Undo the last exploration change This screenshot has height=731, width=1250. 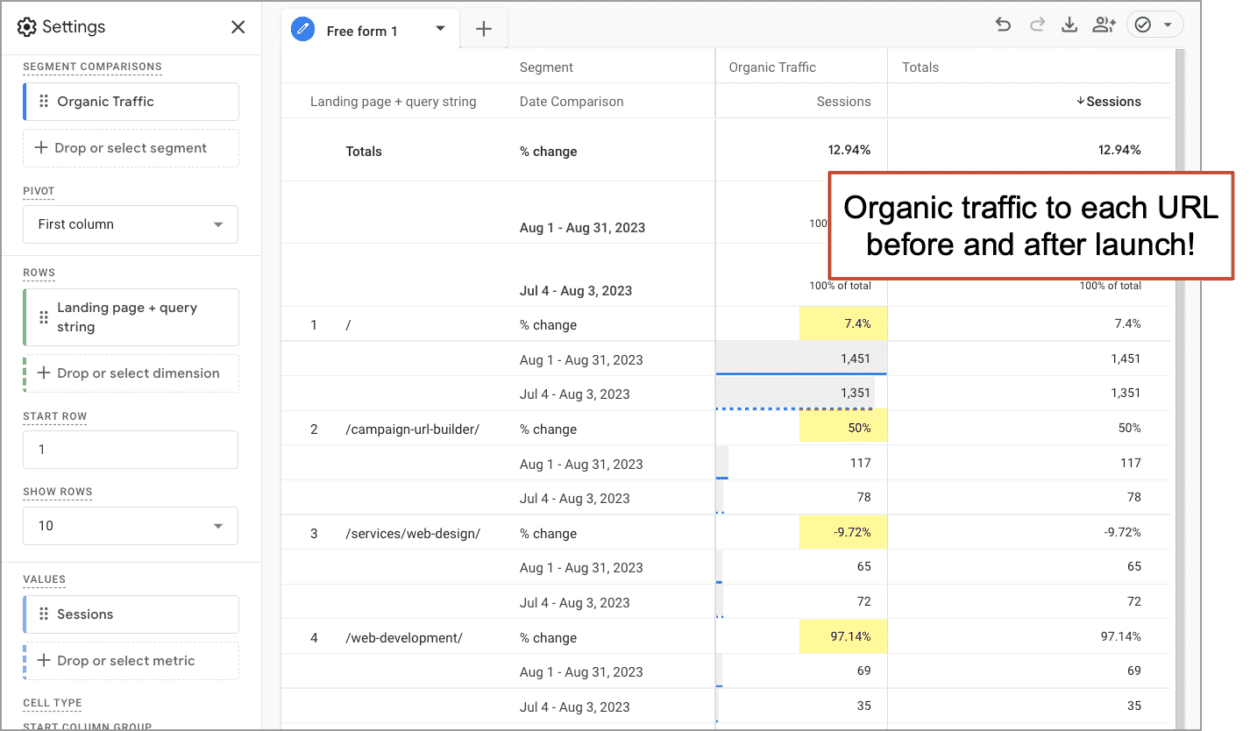(x=1003, y=25)
